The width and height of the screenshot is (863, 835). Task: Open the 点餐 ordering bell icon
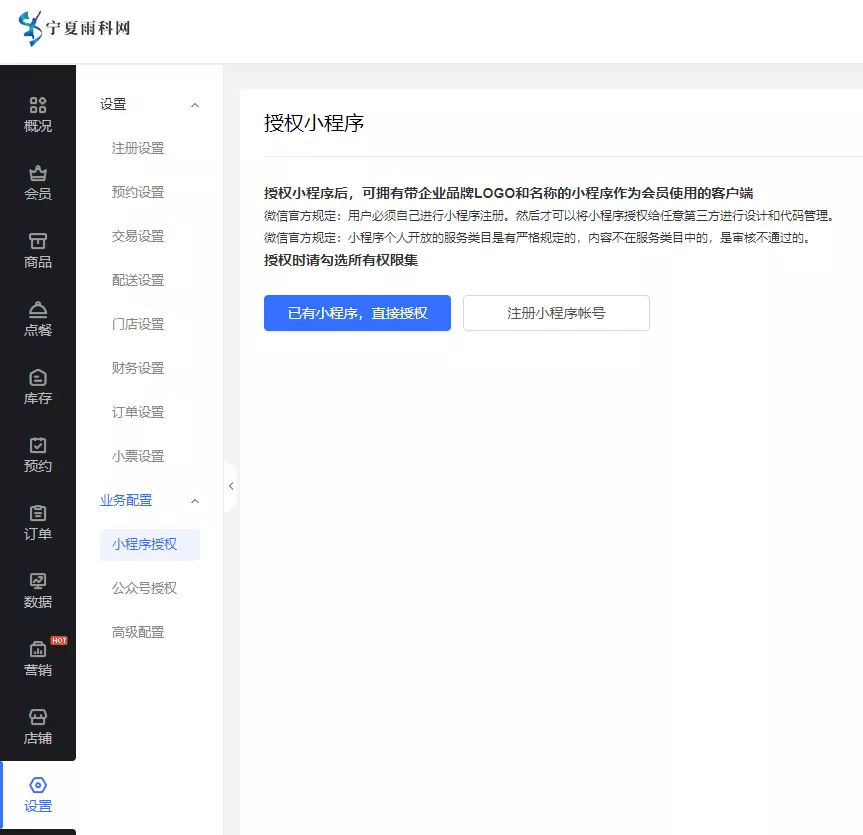(x=37, y=309)
